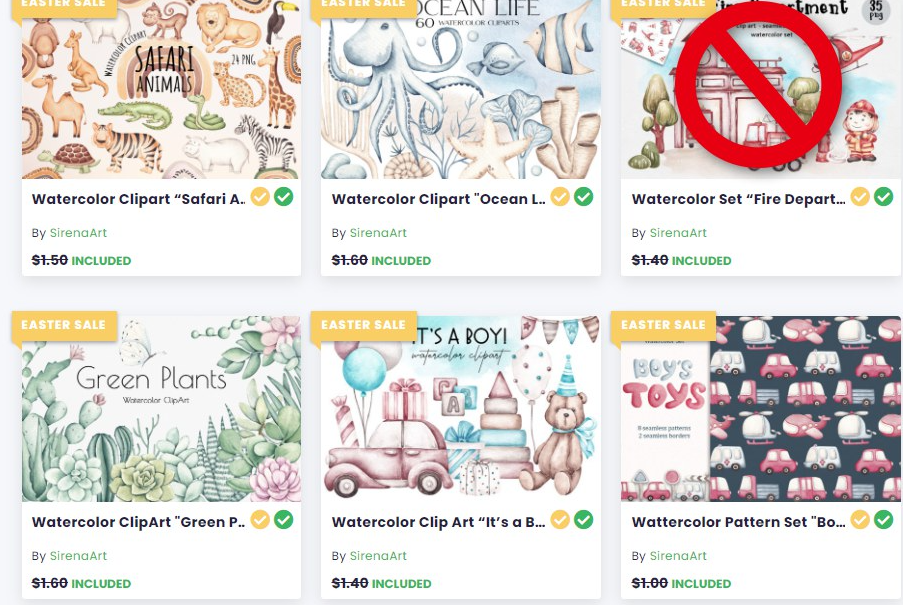
Task: Open Watercolor Clipart "Ocean L.." title link
Action: click(x=438, y=199)
